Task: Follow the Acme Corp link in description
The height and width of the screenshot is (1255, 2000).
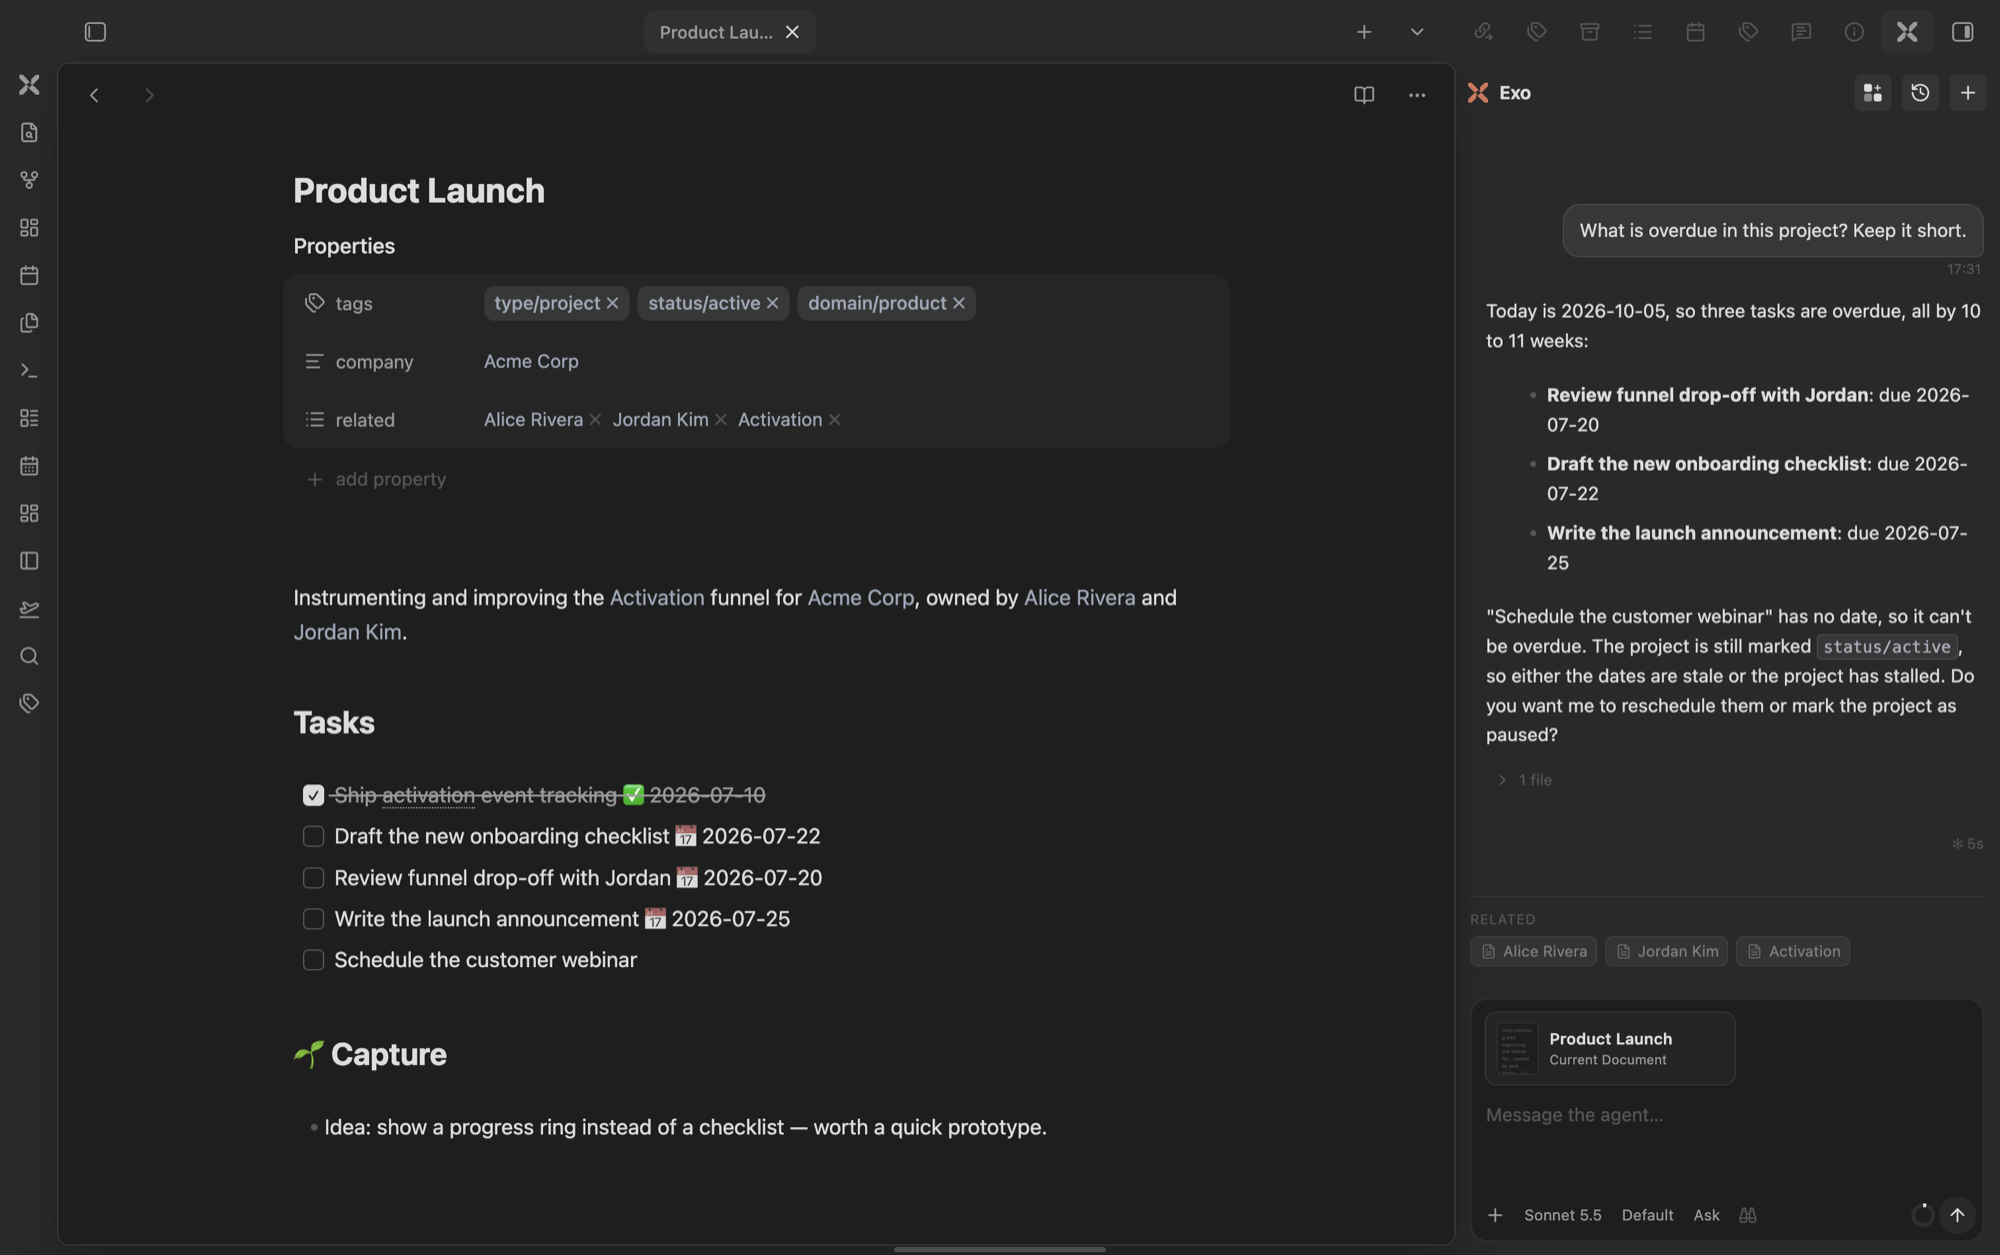Action: click(860, 598)
